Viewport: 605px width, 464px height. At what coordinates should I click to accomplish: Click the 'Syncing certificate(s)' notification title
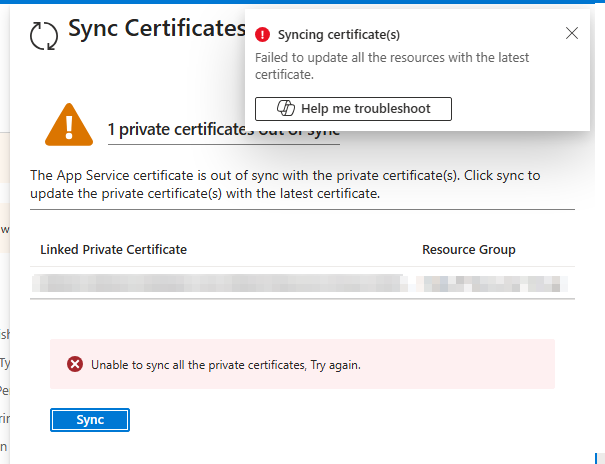(338, 35)
